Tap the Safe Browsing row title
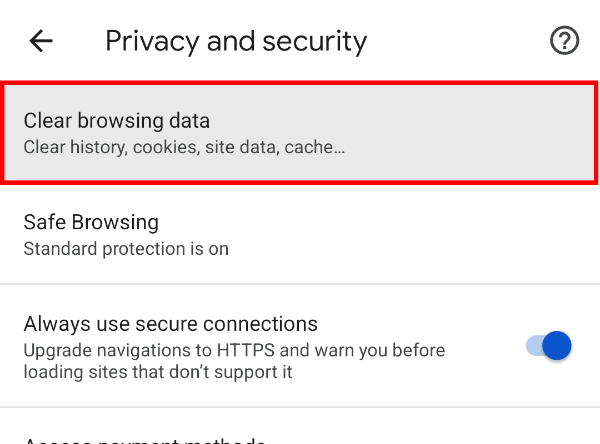 click(91, 221)
